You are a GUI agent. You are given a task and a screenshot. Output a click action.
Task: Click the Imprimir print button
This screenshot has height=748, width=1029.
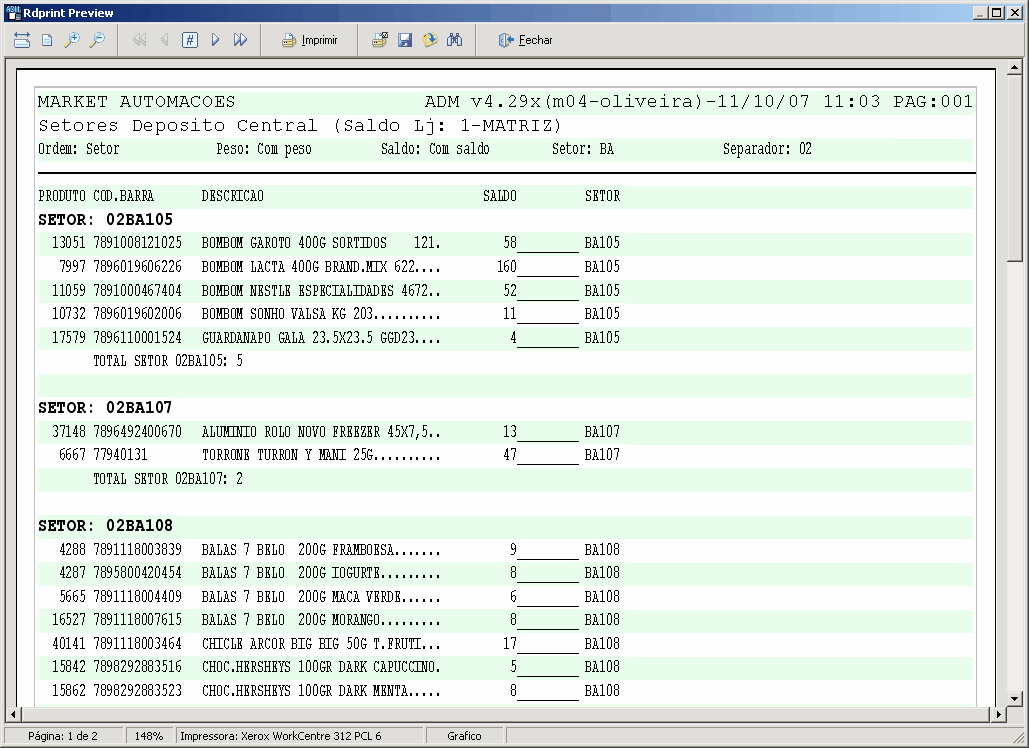pos(310,40)
